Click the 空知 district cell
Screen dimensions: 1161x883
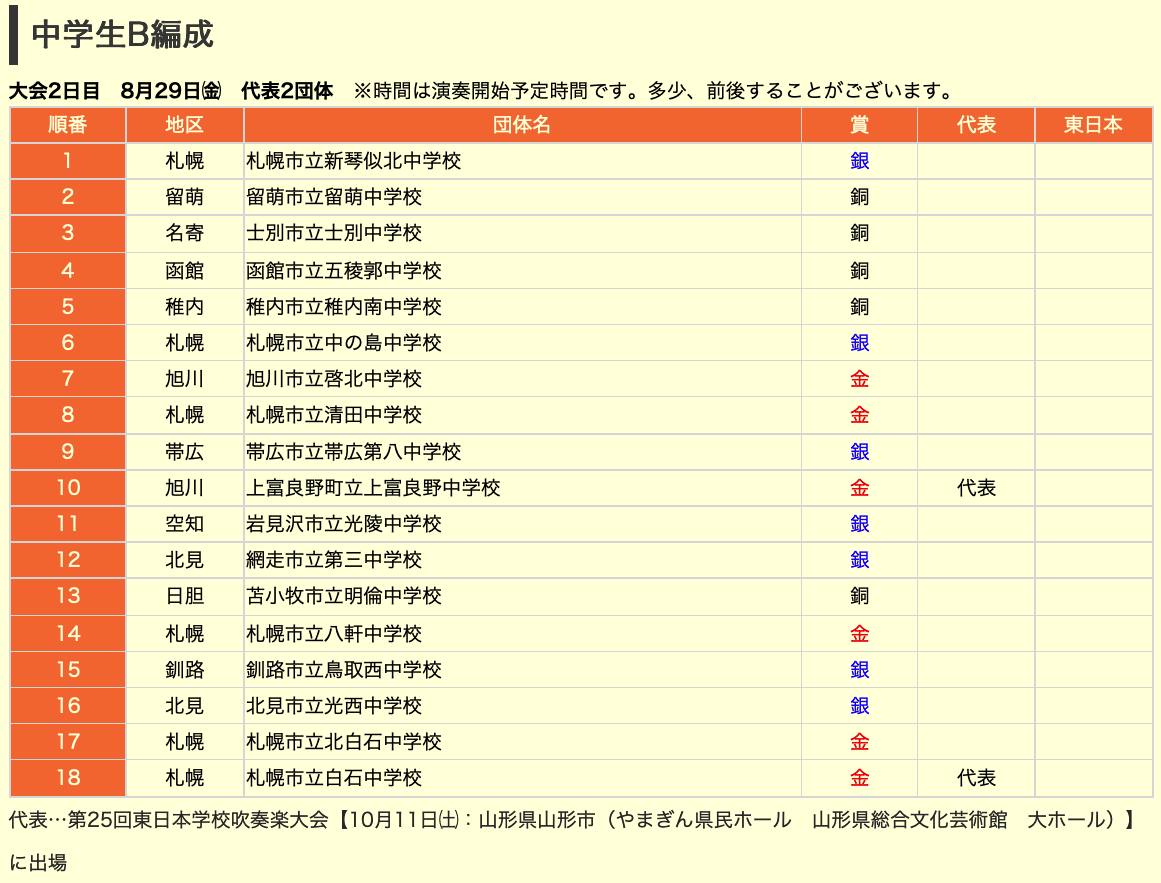pyautogui.click(x=184, y=524)
